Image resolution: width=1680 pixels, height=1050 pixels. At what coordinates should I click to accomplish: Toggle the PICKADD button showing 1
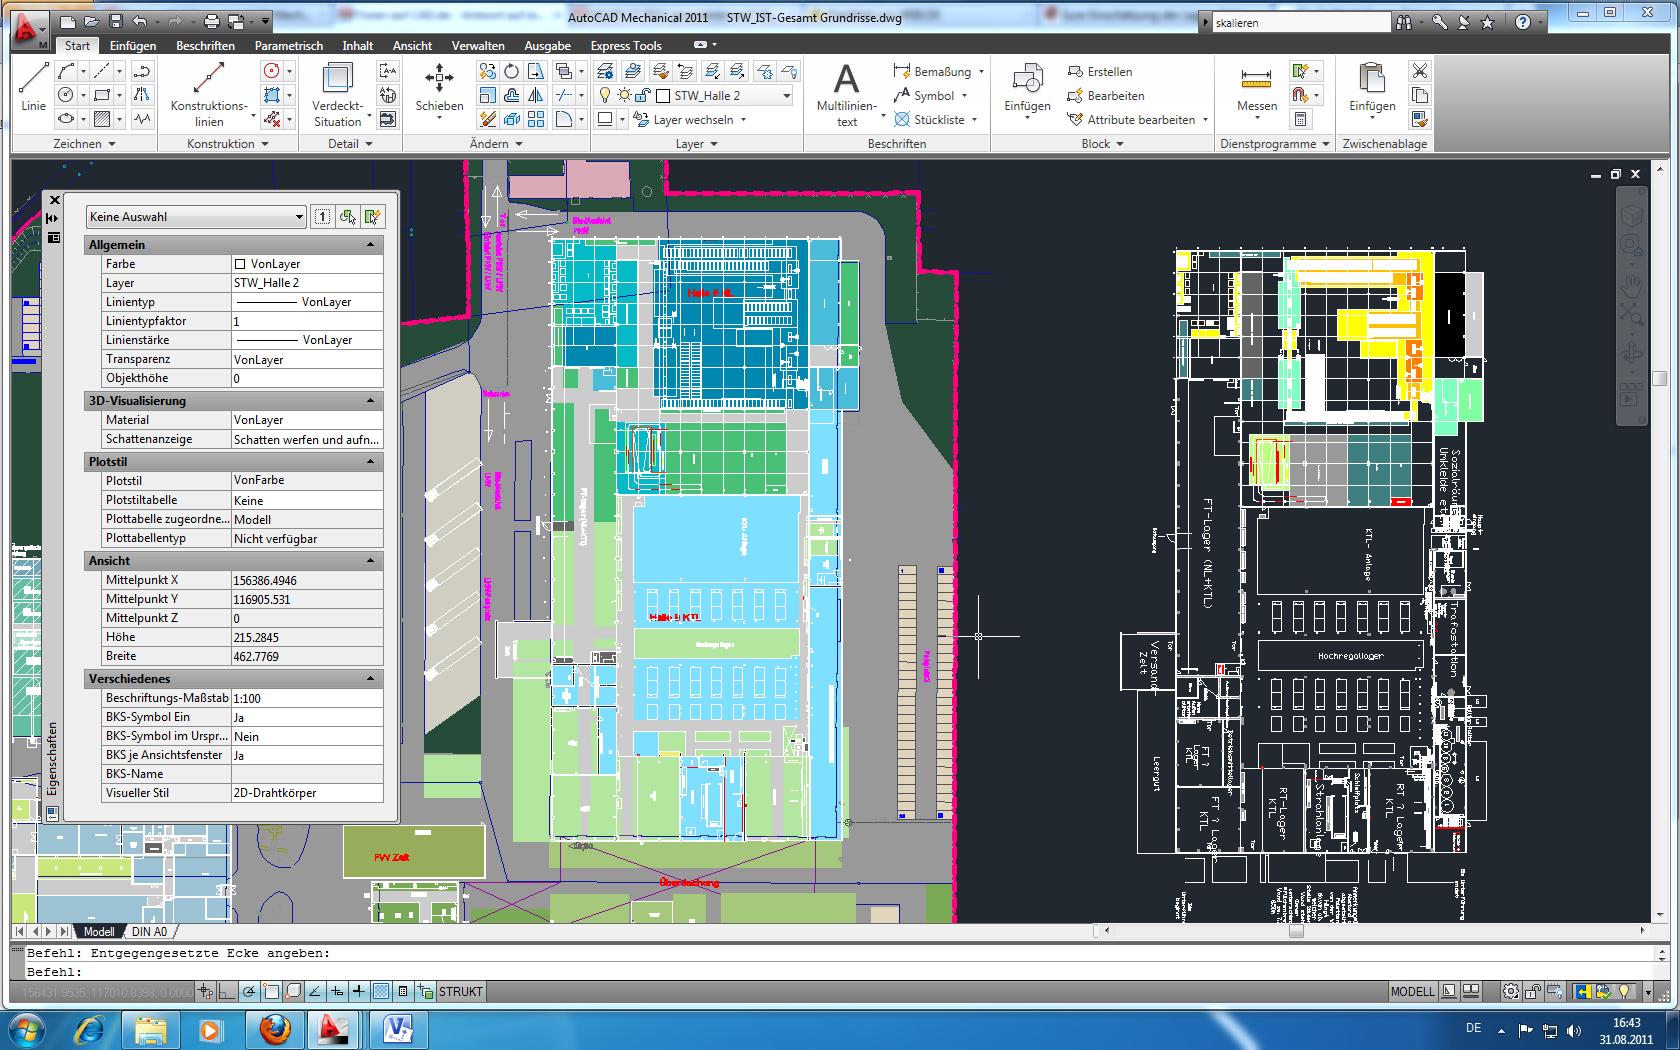click(322, 217)
